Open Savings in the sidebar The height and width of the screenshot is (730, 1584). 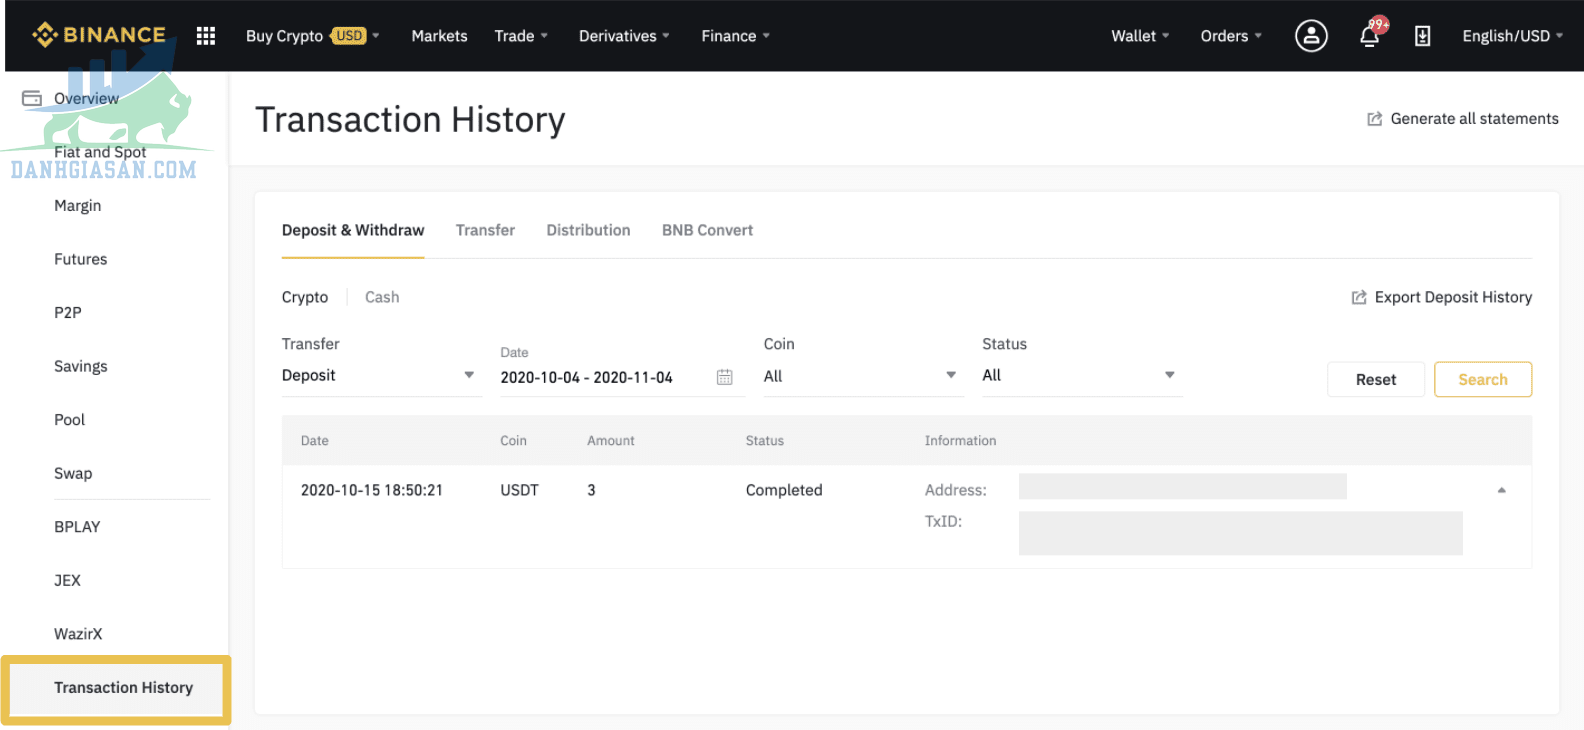80,366
